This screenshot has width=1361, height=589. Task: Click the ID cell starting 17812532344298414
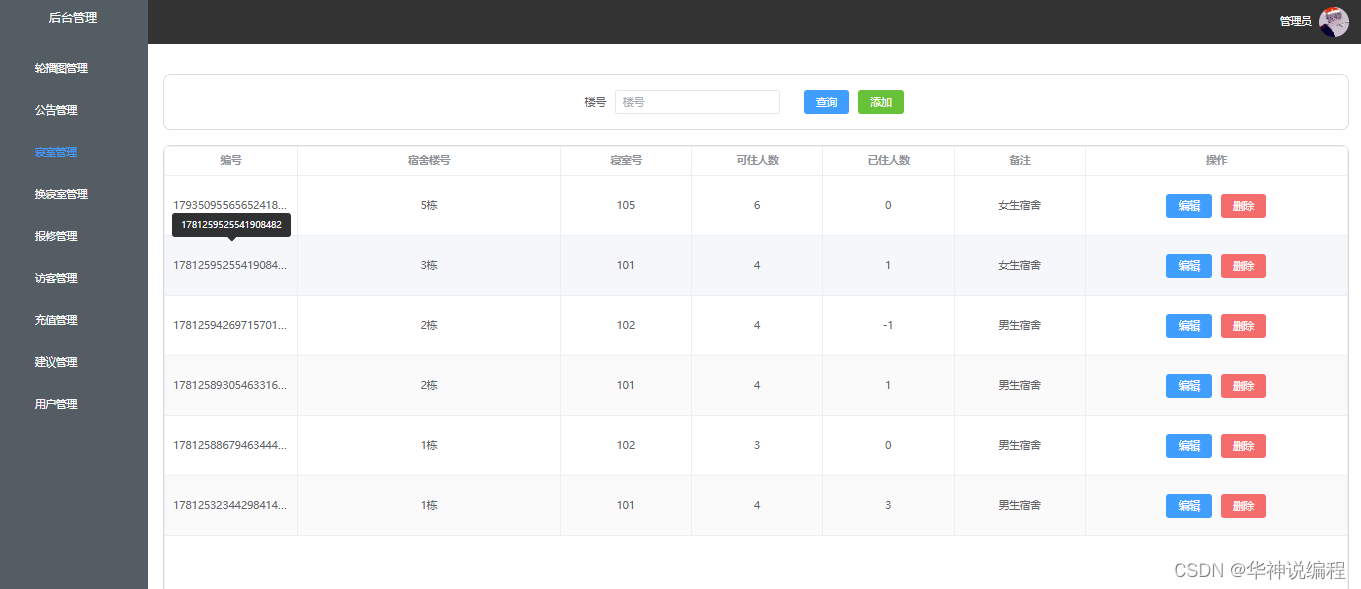pyautogui.click(x=230, y=505)
